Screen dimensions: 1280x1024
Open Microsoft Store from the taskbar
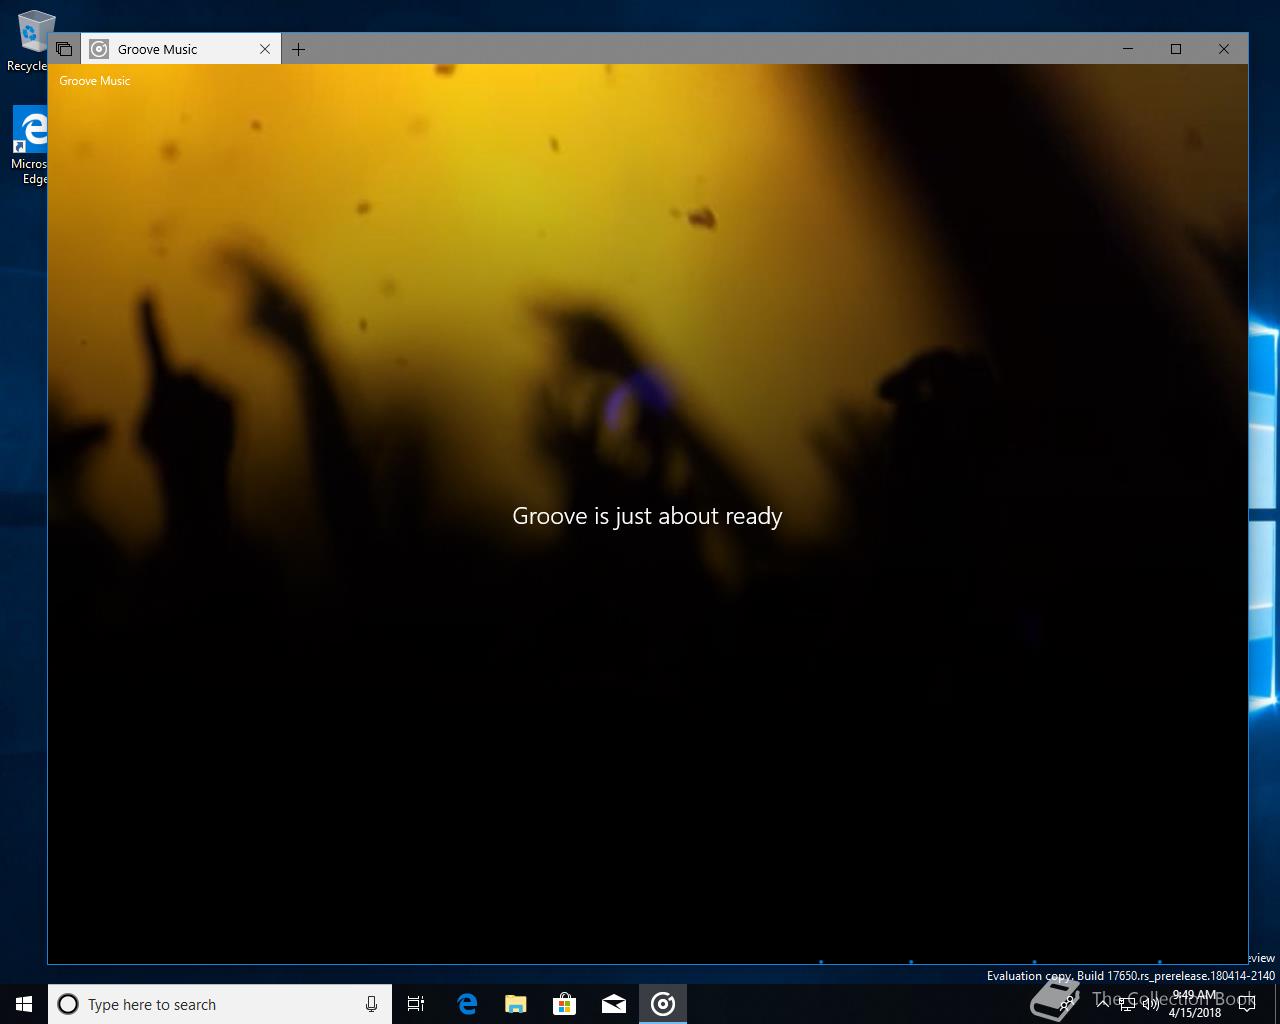(x=565, y=1004)
